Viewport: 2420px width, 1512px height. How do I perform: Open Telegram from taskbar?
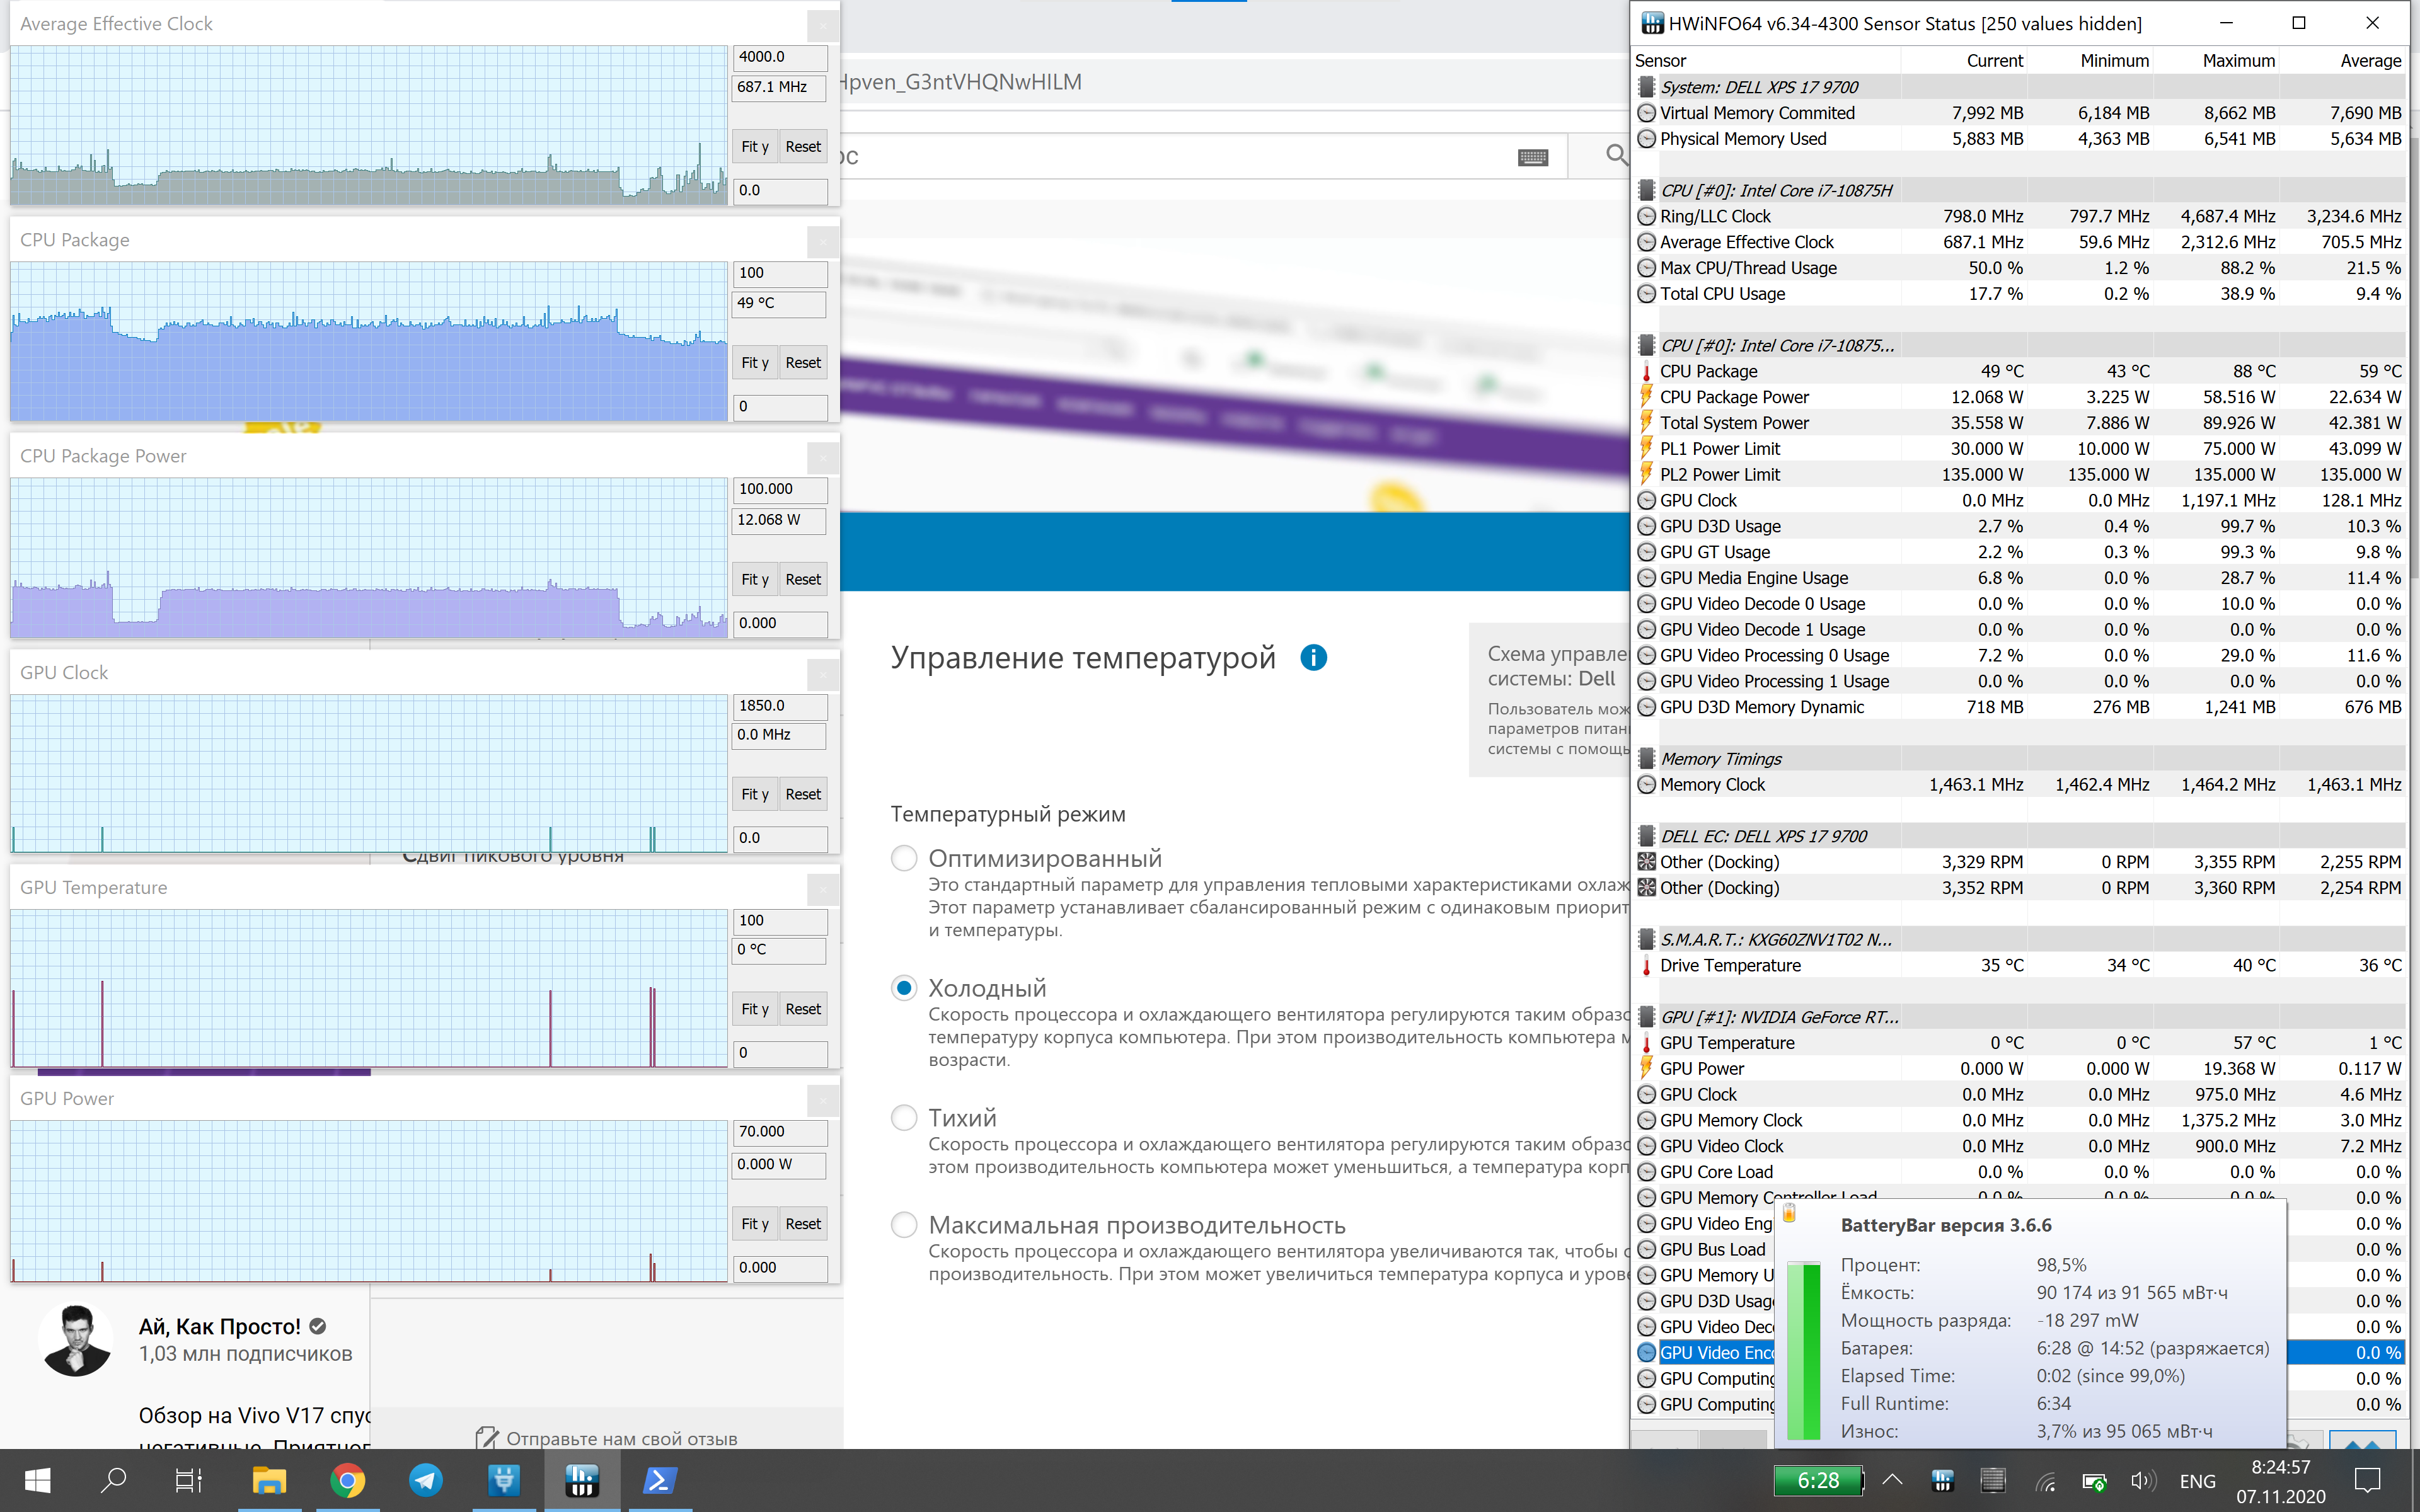click(x=425, y=1480)
